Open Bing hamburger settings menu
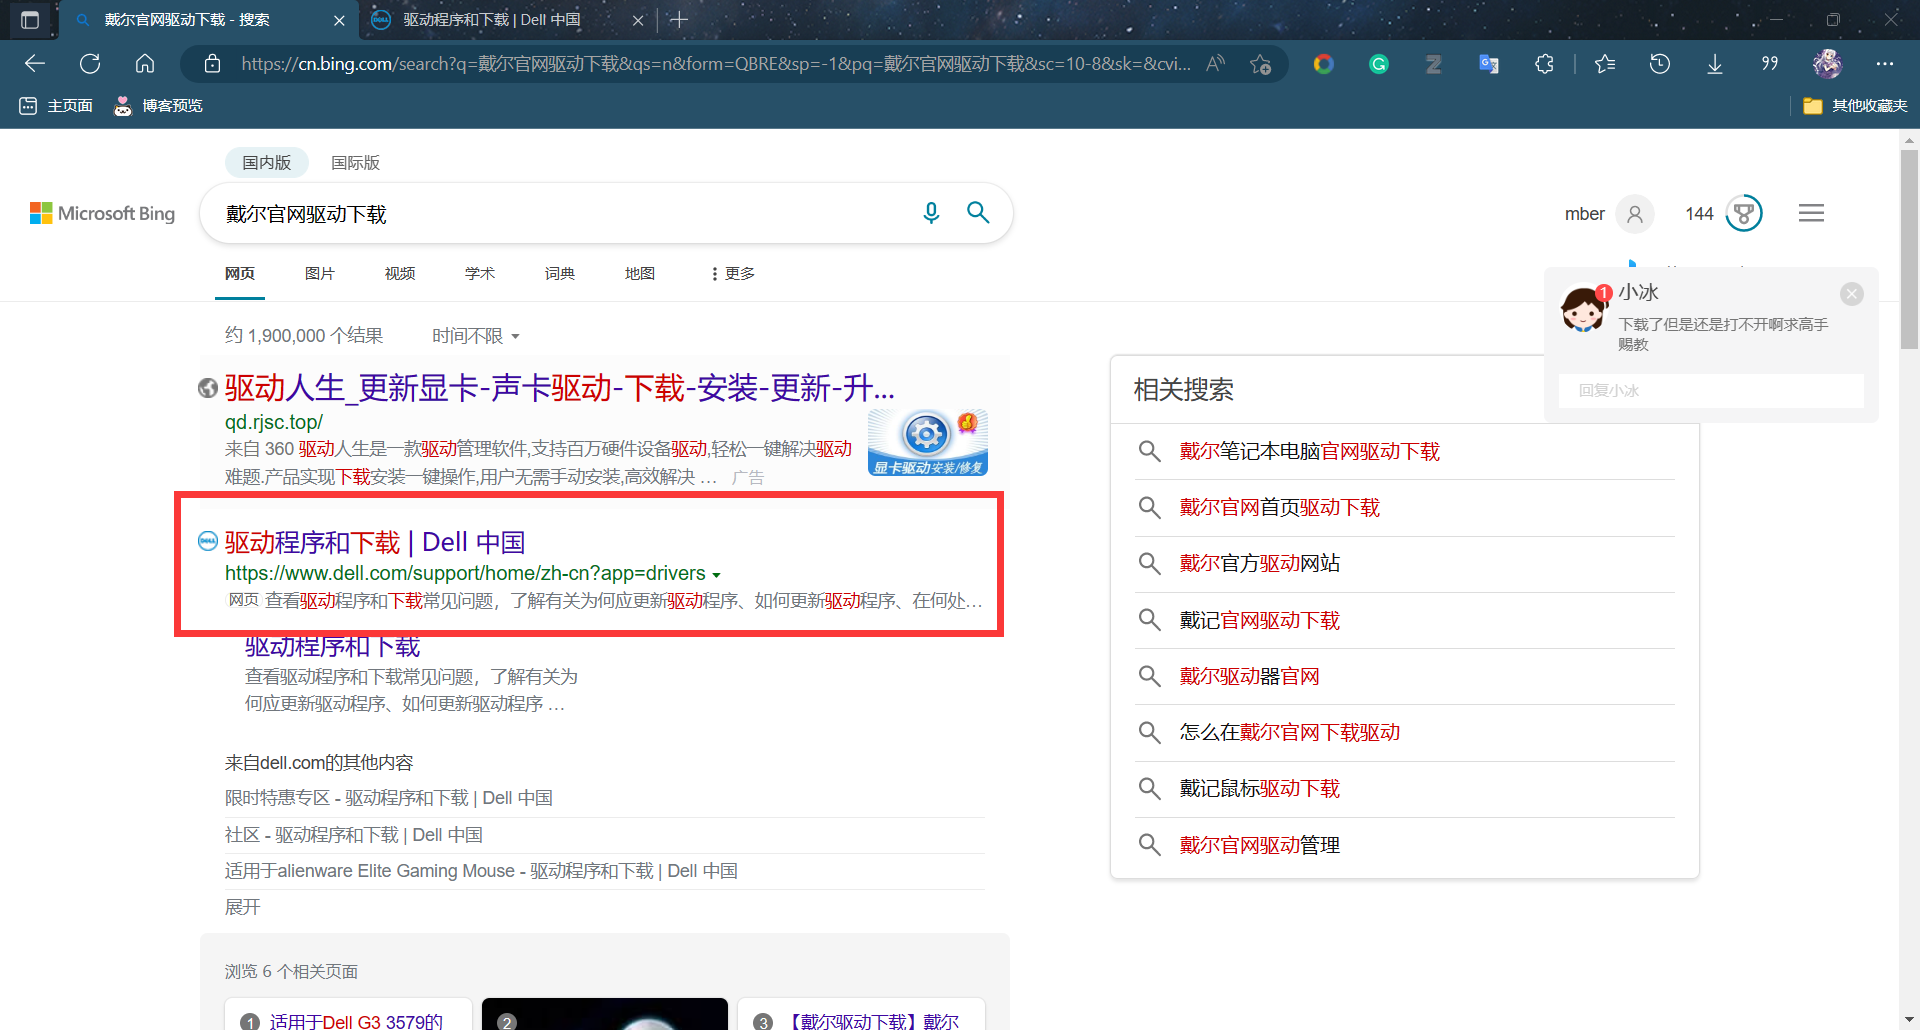This screenshot has width=1920, height=1030. pyautogui.click(x=1811, y=213)
